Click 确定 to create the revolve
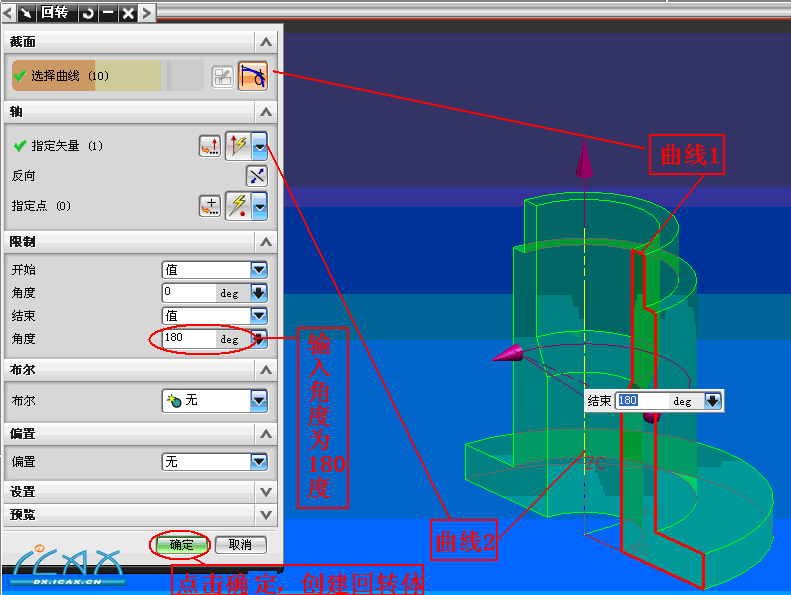Viewport: 791px width, 595px height. click(x=181, y=545)
